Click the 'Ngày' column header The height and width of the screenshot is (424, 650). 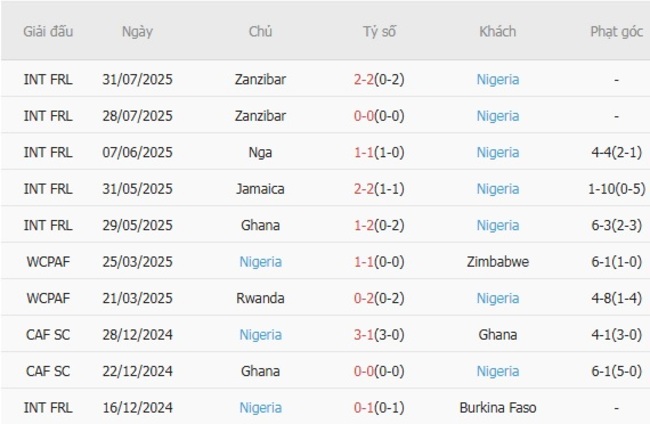point(137,31)
